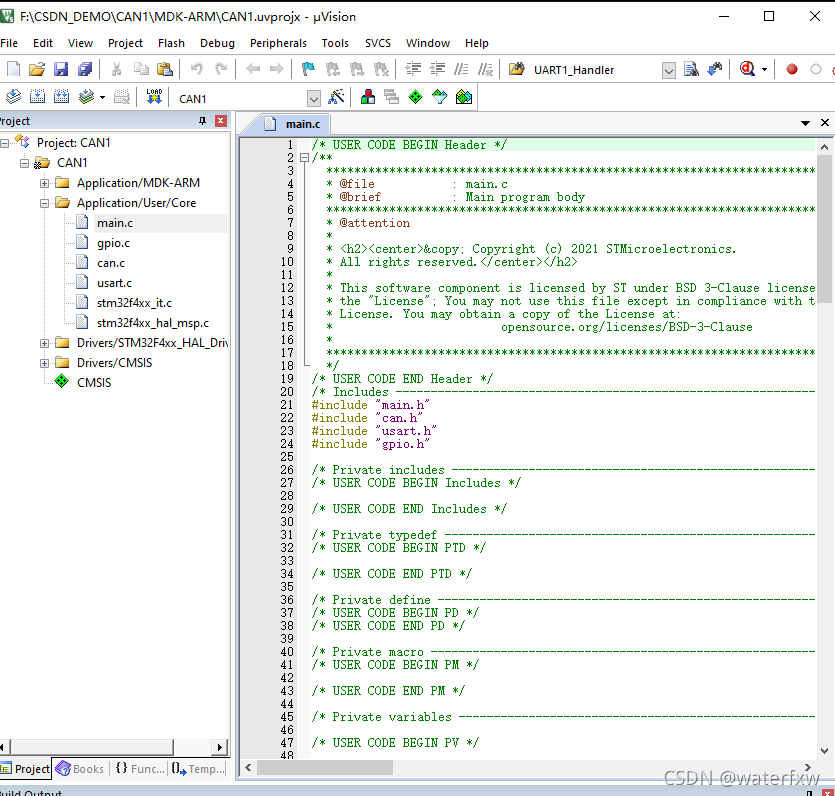
Task: Select usart.c in the project tree
Action: tap(114, 283)
